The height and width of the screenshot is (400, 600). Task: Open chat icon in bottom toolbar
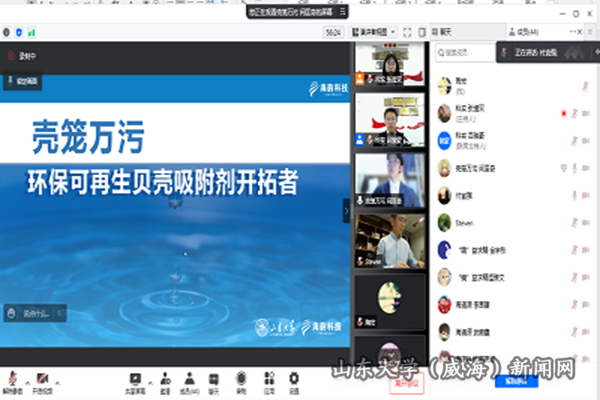pyautogui.click(x=214, y=383)
